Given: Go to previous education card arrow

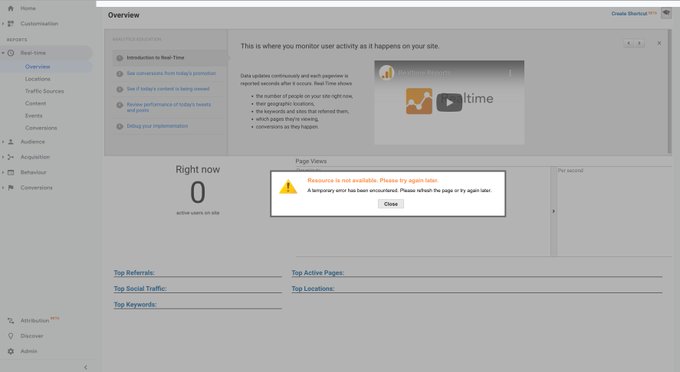Looking at the screenshot, I should [x=628, y=43].
